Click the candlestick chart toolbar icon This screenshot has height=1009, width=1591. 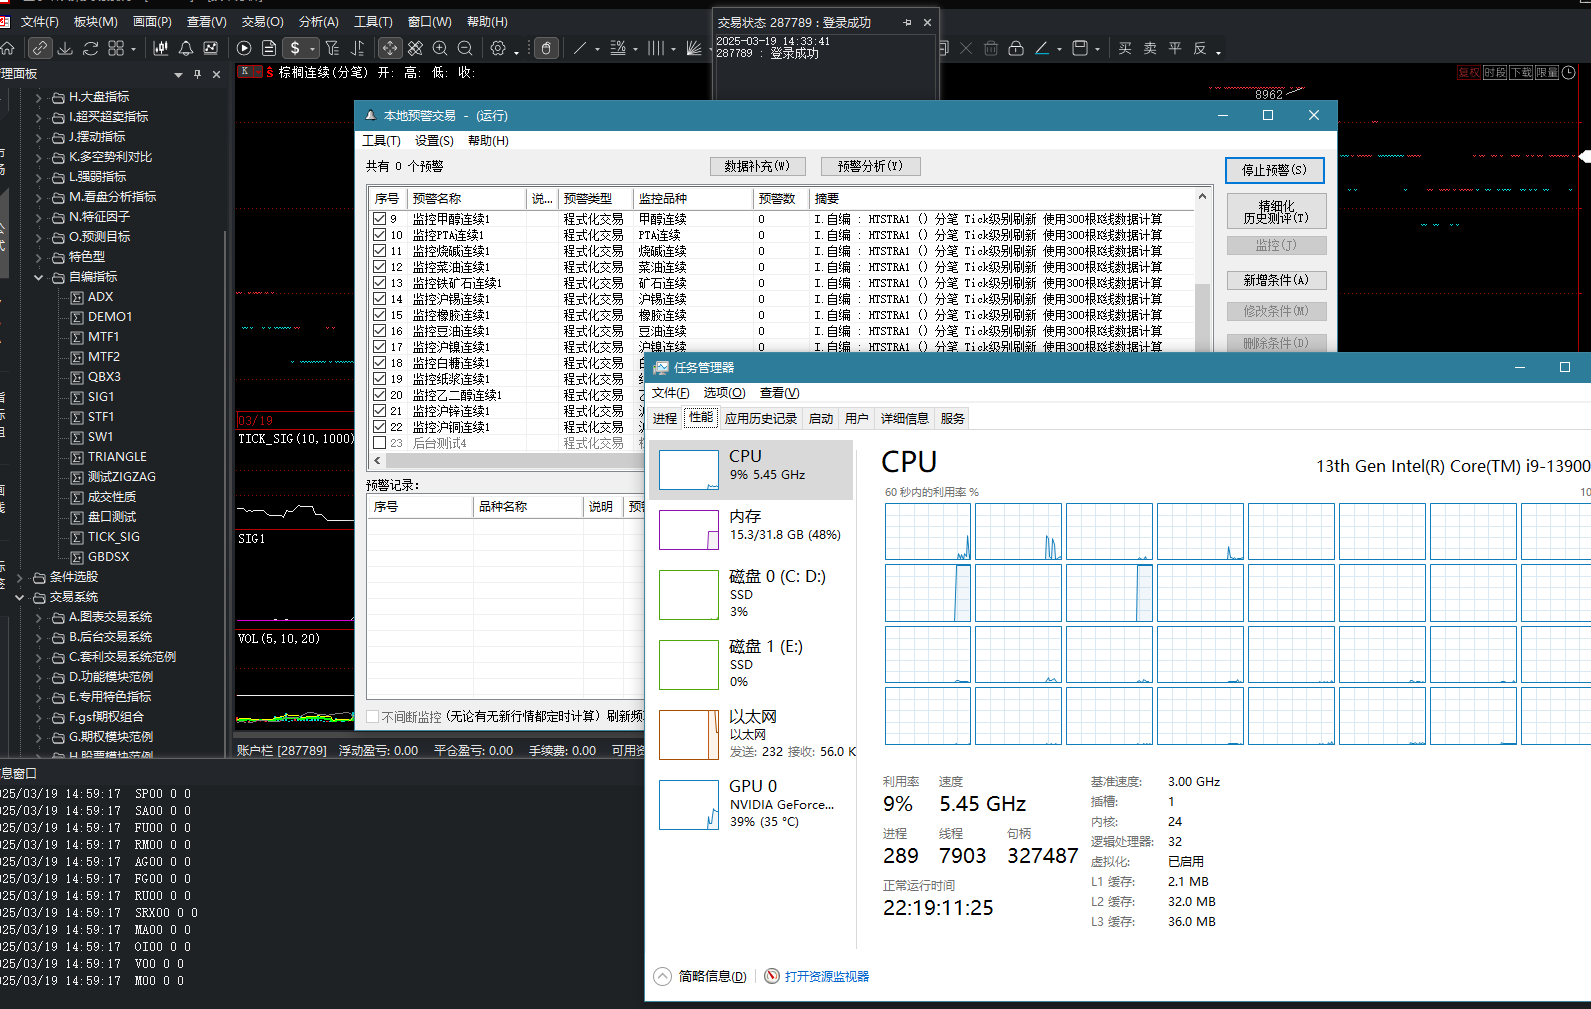(x=160, y=48)
